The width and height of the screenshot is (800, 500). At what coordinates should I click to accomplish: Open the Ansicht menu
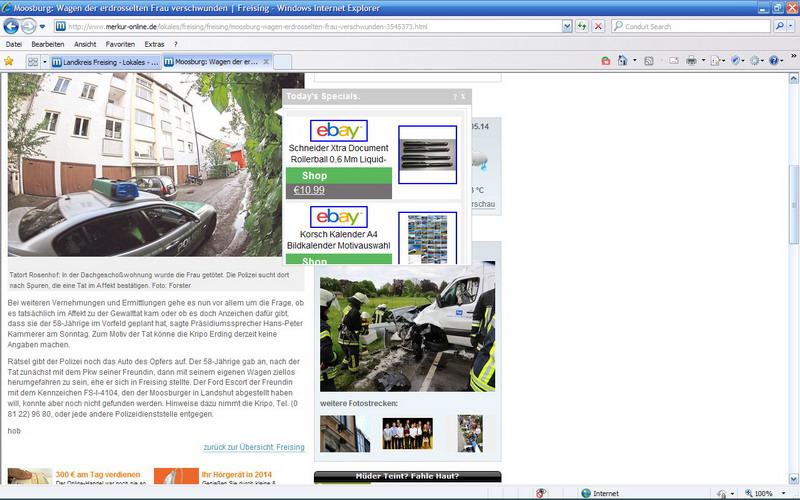coord(85,44)
